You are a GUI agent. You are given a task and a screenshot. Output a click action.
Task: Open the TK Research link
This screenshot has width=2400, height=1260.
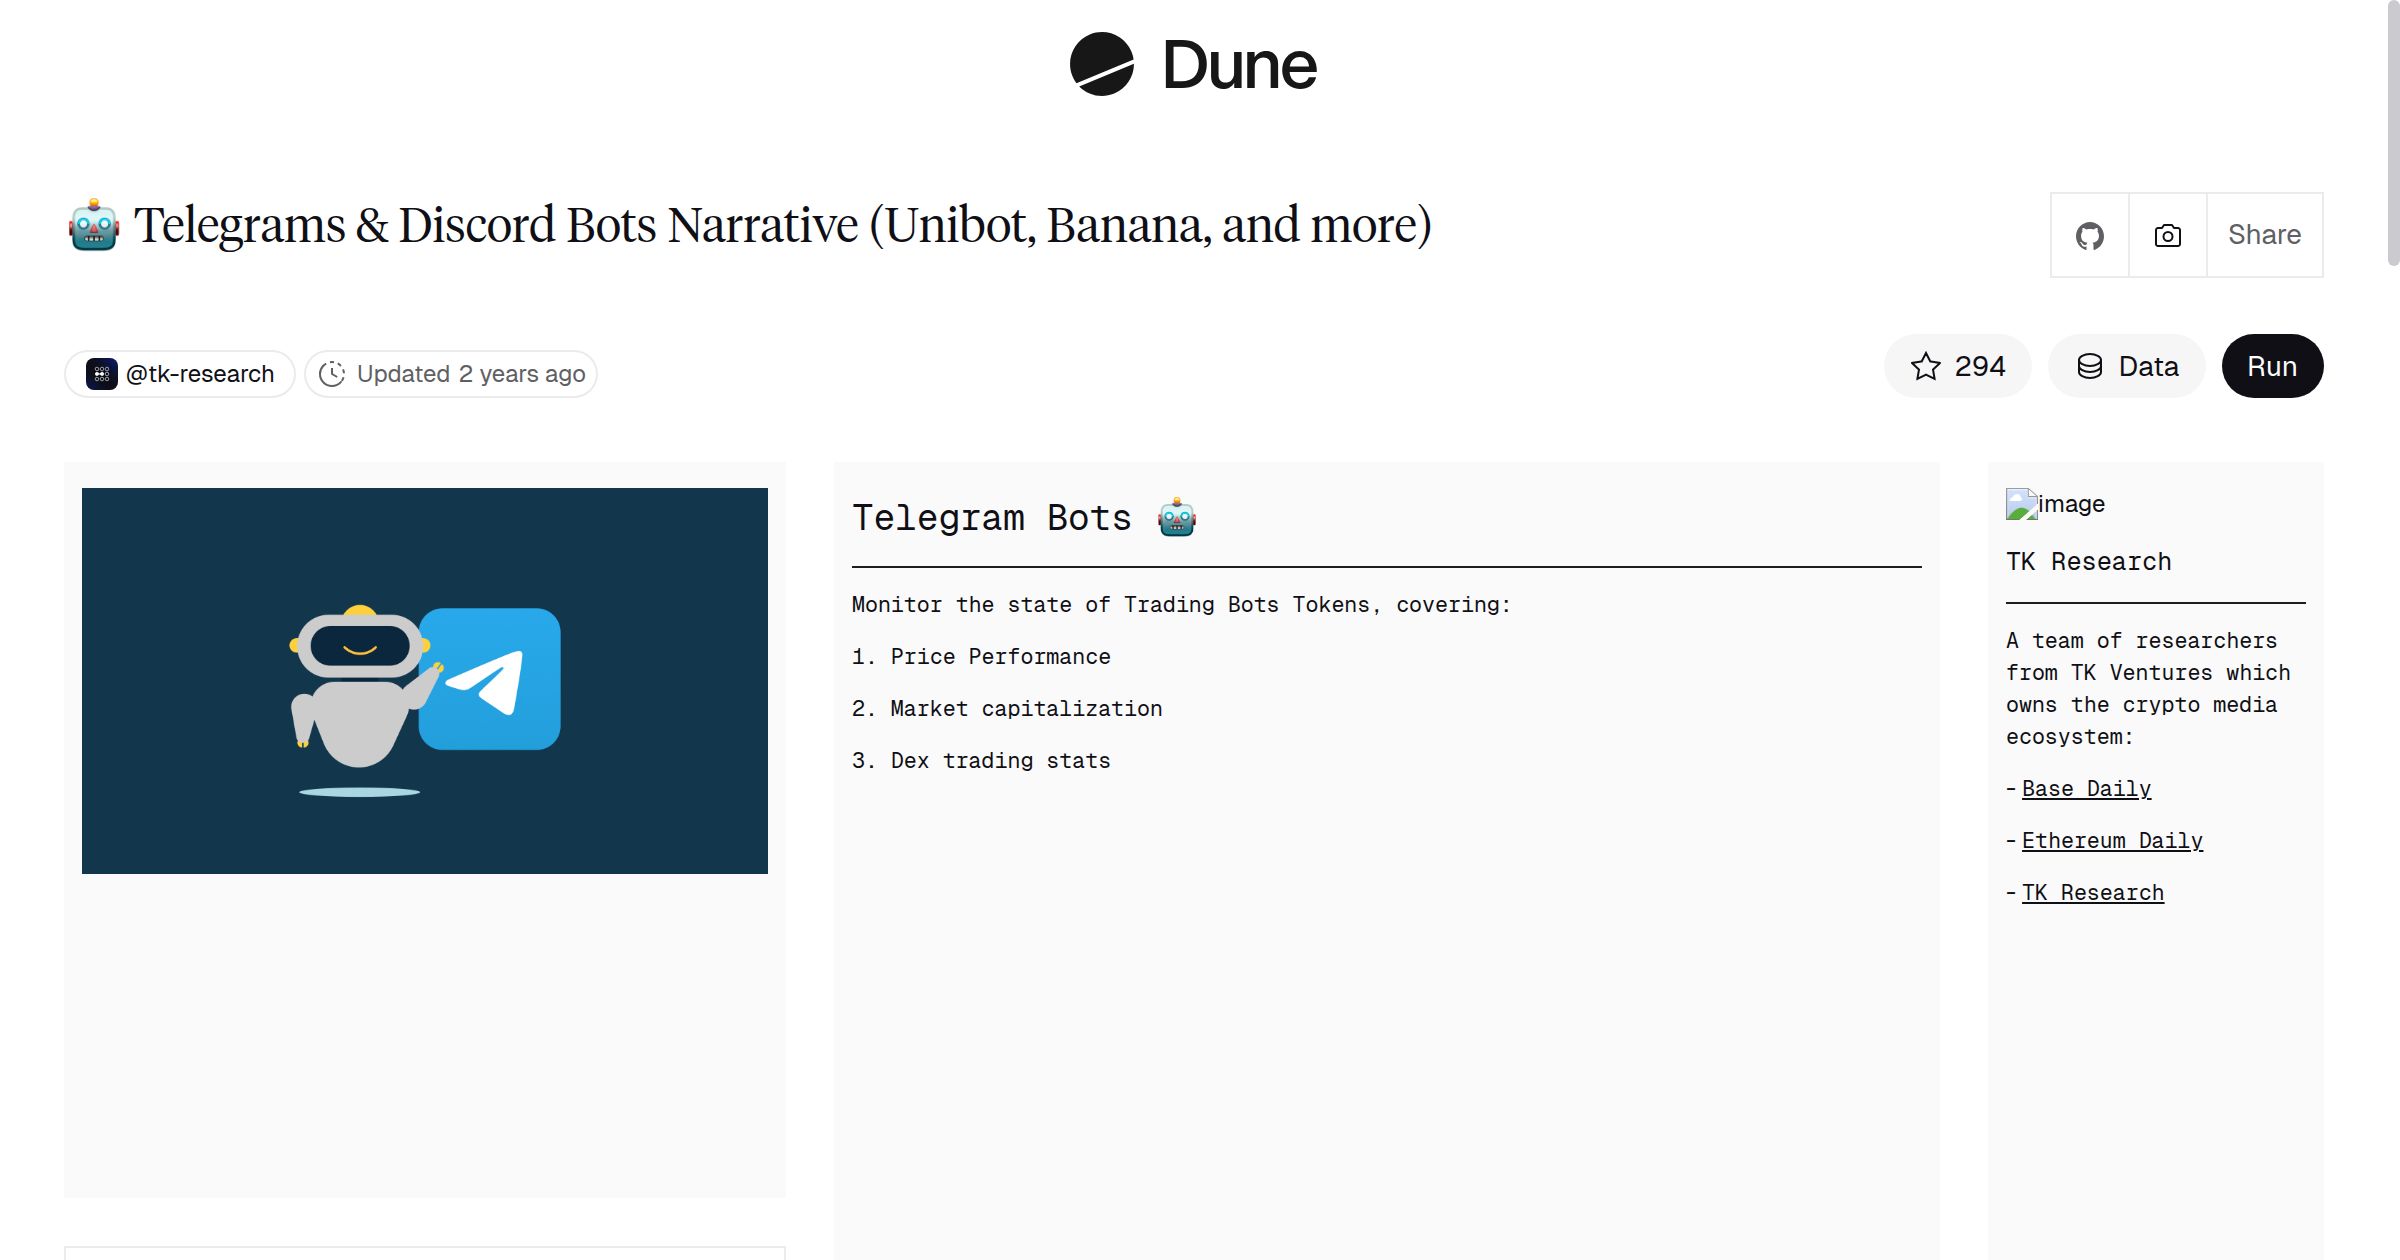tap(2092, 893)
